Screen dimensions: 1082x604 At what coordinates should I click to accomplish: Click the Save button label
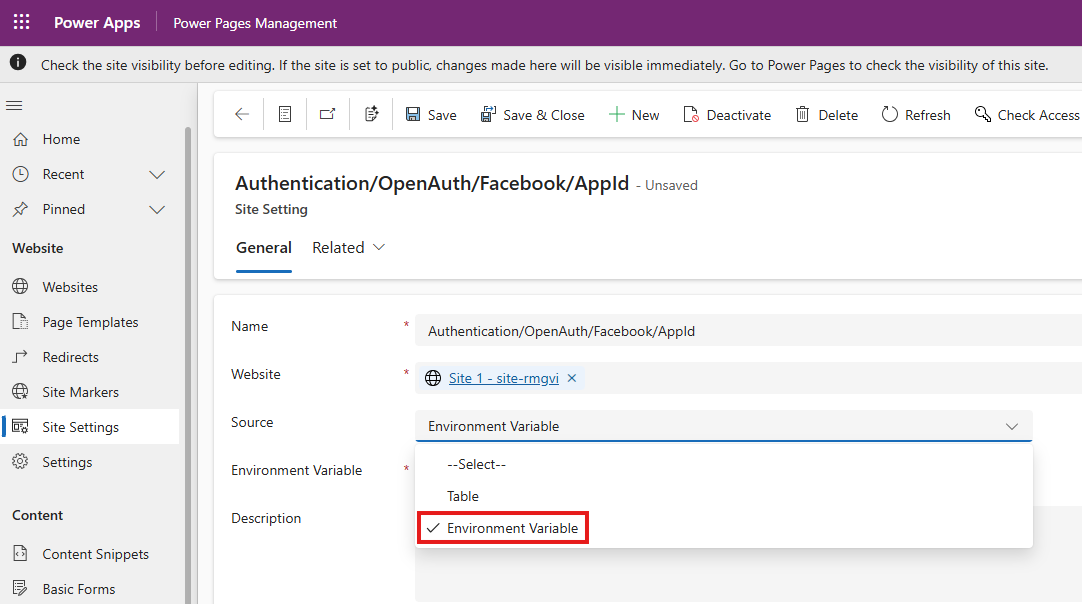click(442, 115)
